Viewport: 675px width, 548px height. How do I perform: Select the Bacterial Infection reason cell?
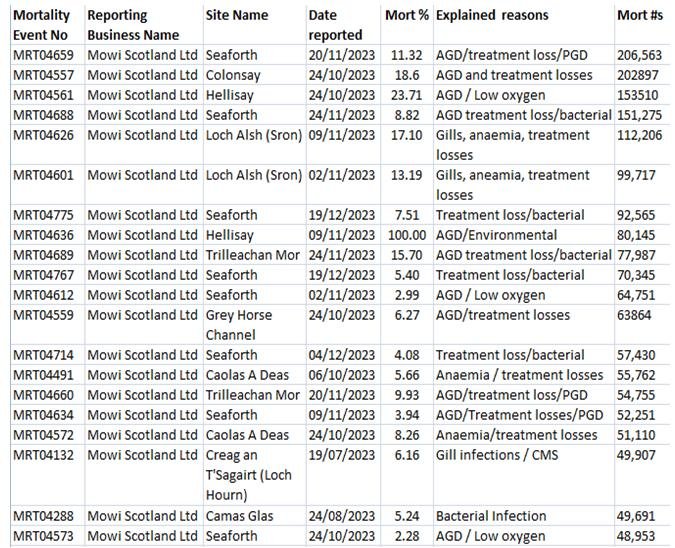pyautogui.click(x=491, y=516)
